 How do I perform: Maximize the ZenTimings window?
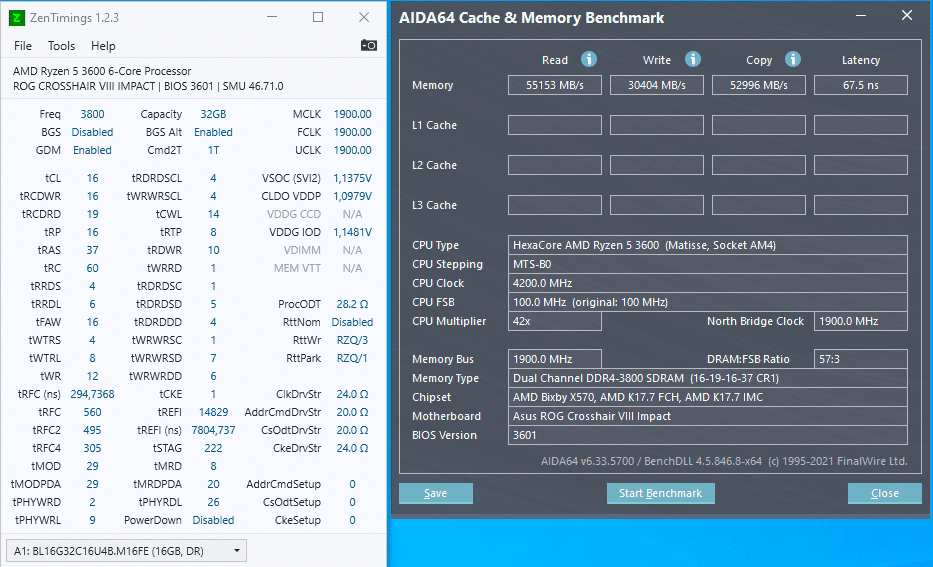click(318, 17)
